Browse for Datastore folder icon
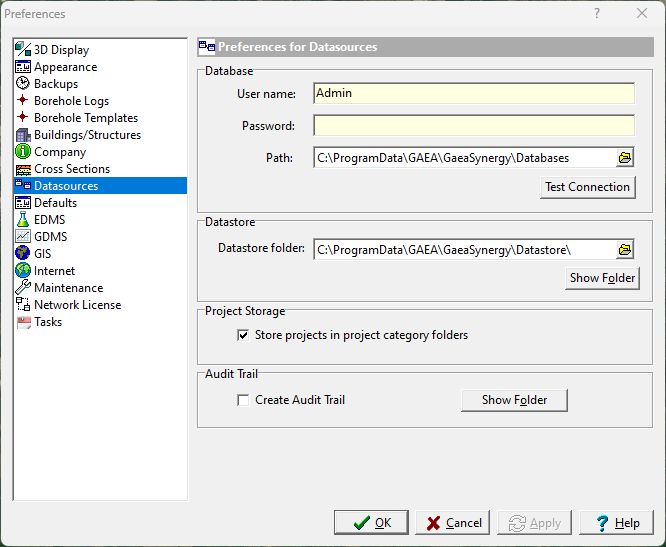This screenshot has height=547, width=666. tap(625, 249)
